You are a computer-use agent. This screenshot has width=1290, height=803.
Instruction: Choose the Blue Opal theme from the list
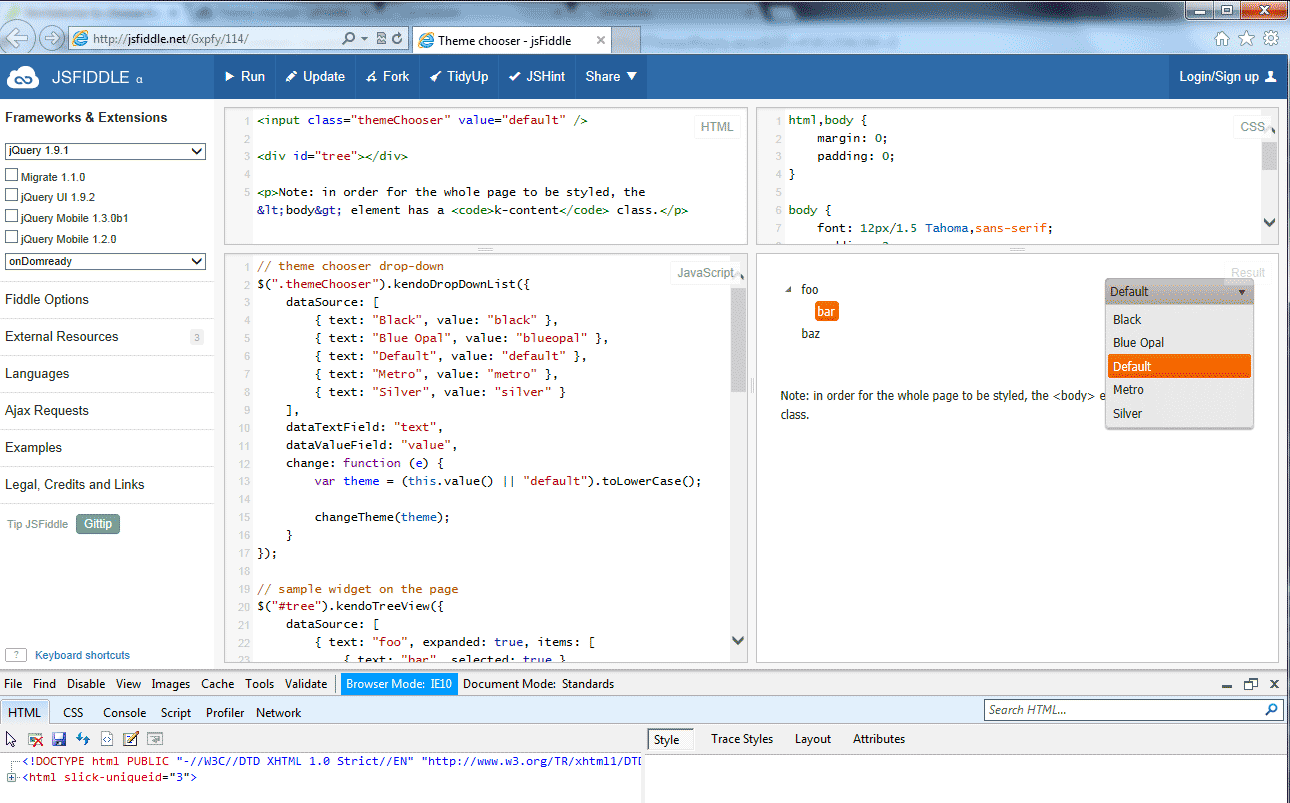[1139, 343]
